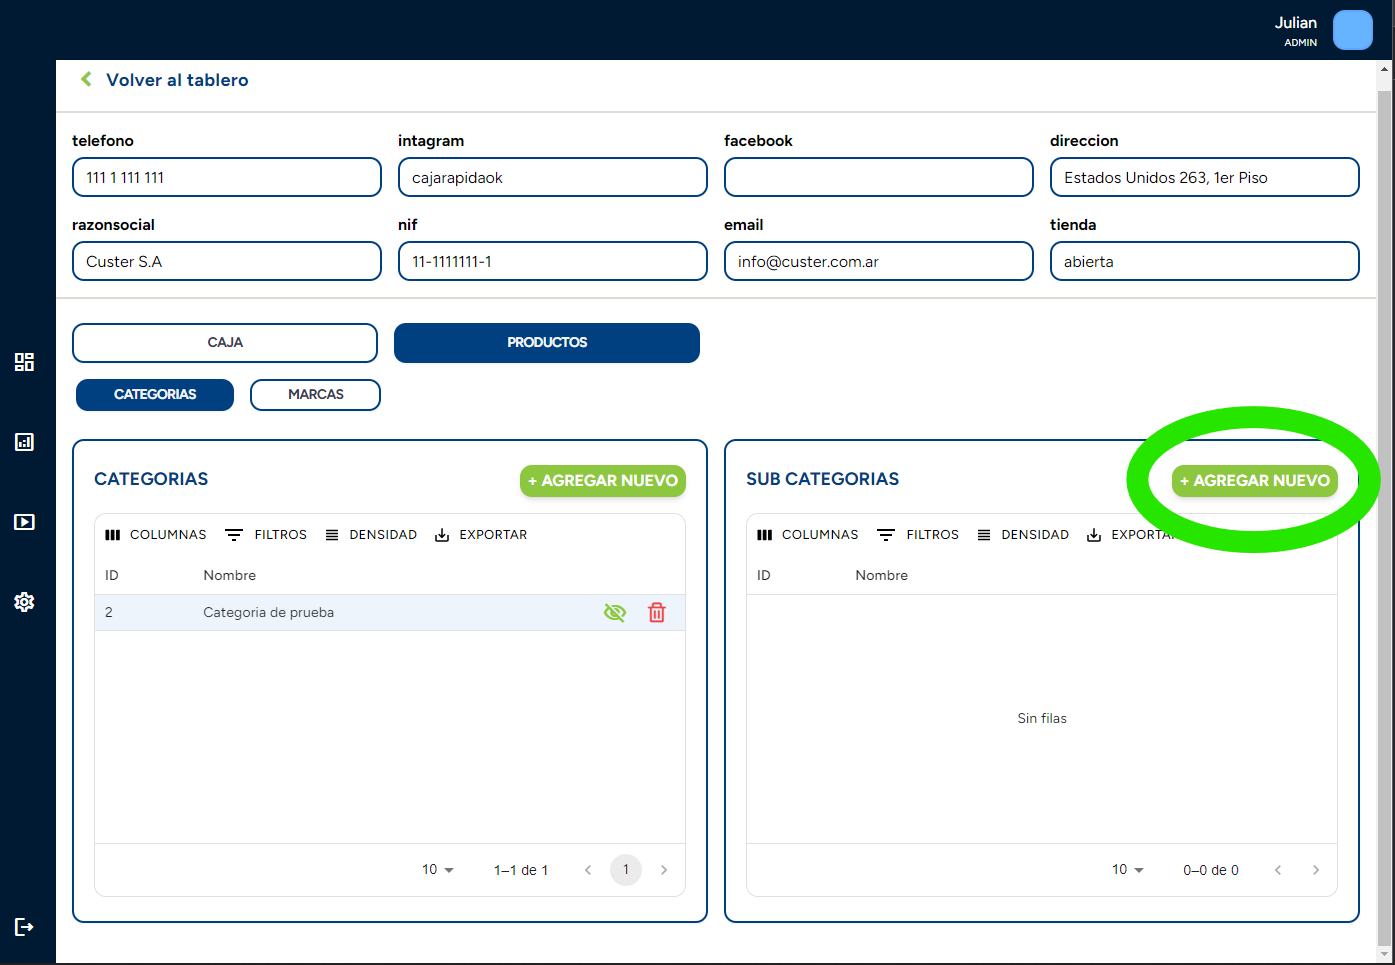Toggle visibility of 'Categoria de prueba'
Image resolution: width=1395 pixels, height=965 pixels.
pyautogui.click(x=614, y=613)
